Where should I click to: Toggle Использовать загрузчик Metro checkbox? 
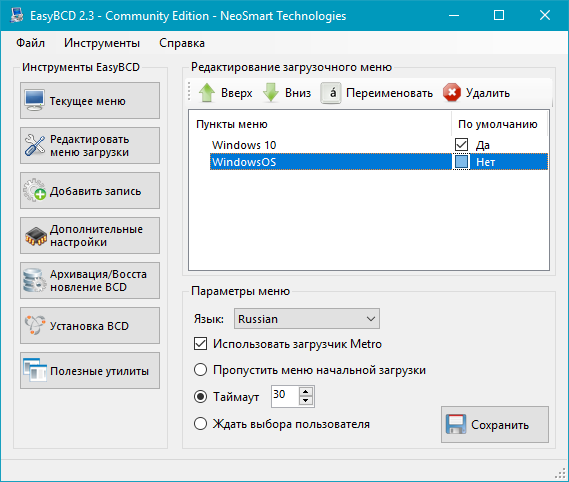[x=201, y=344]
